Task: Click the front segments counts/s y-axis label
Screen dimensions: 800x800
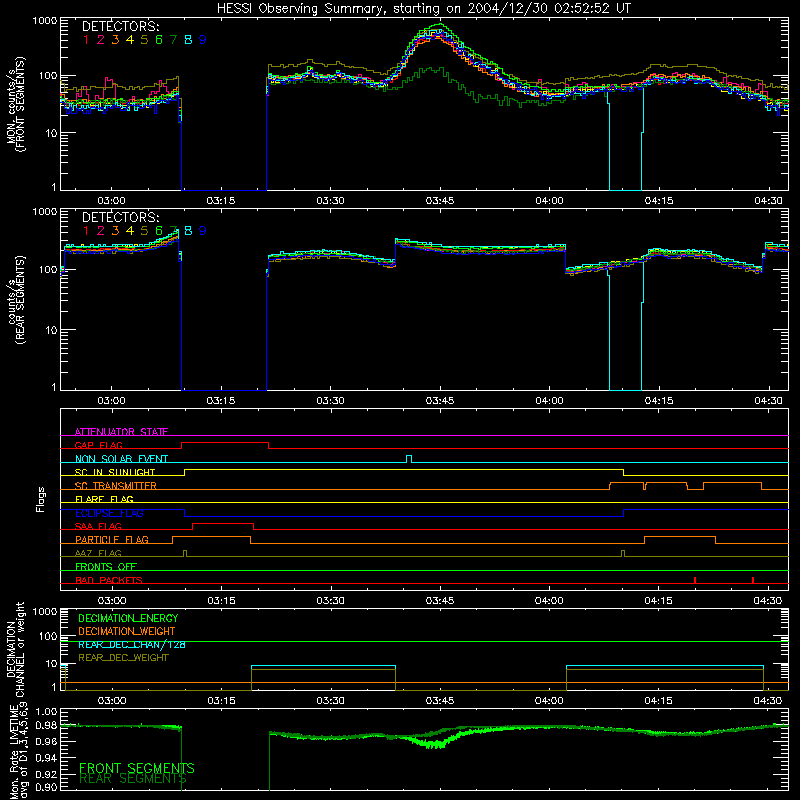Action: pyautogui.click(x=15, y=104)
